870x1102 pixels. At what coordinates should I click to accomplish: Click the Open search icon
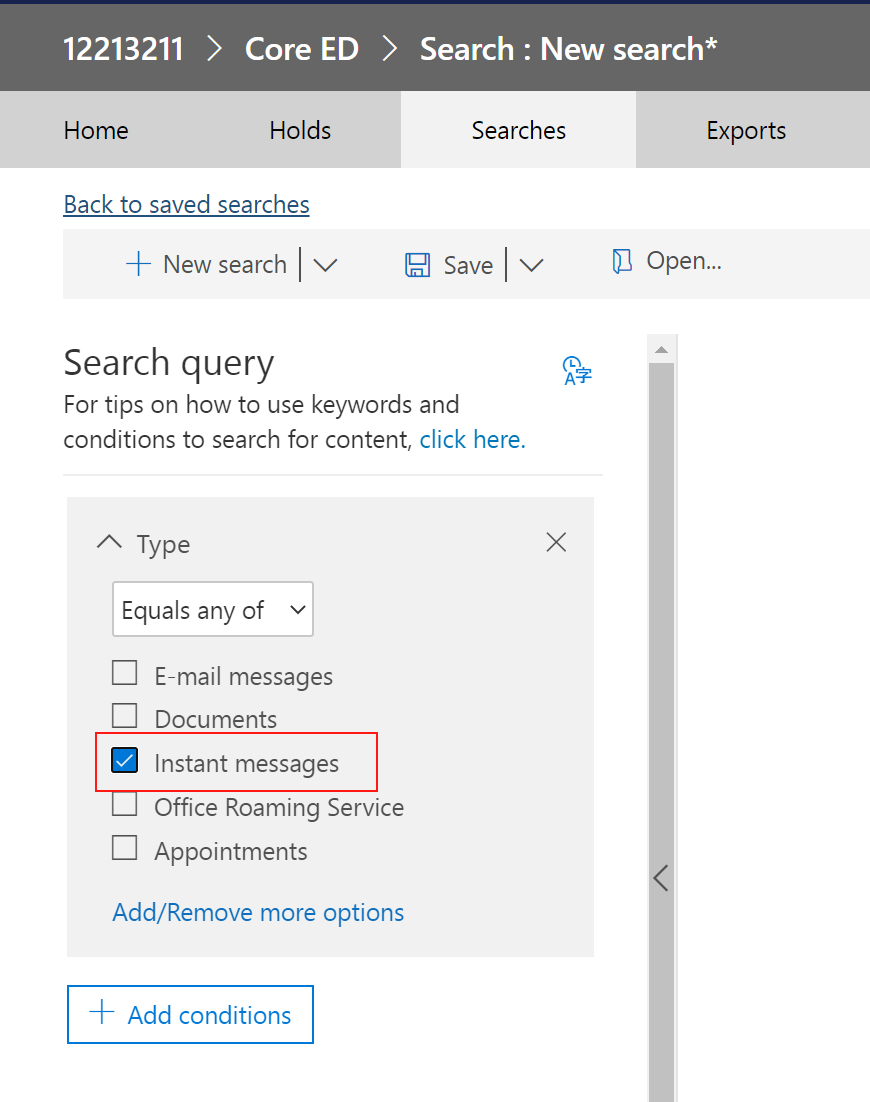coord(622,262)
